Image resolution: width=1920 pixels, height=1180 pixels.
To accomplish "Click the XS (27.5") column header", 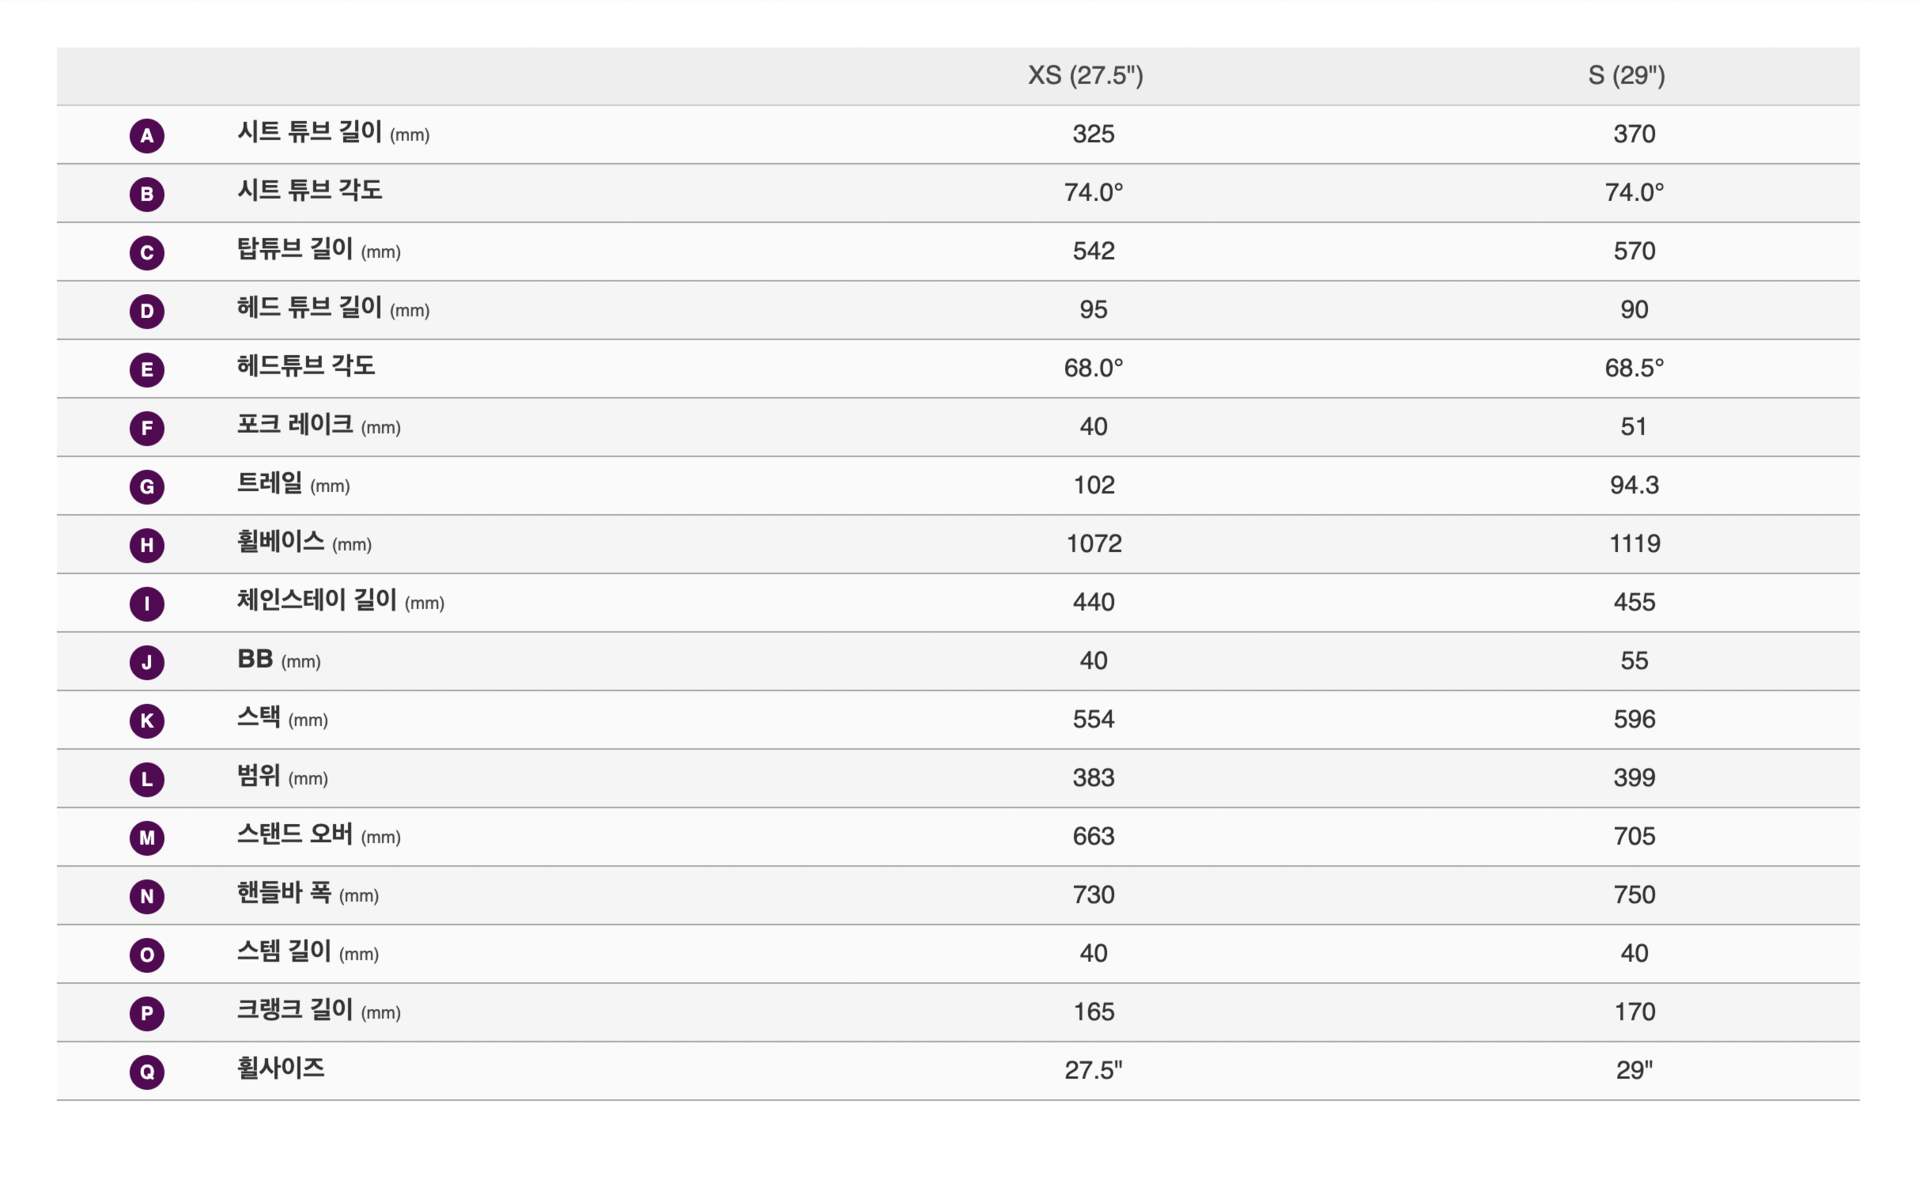I will (1085, 75).
